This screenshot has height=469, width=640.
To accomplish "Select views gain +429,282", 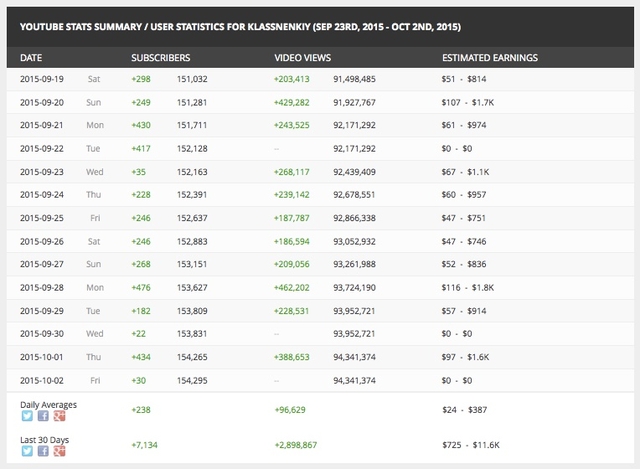I will (x=291, y=102).
